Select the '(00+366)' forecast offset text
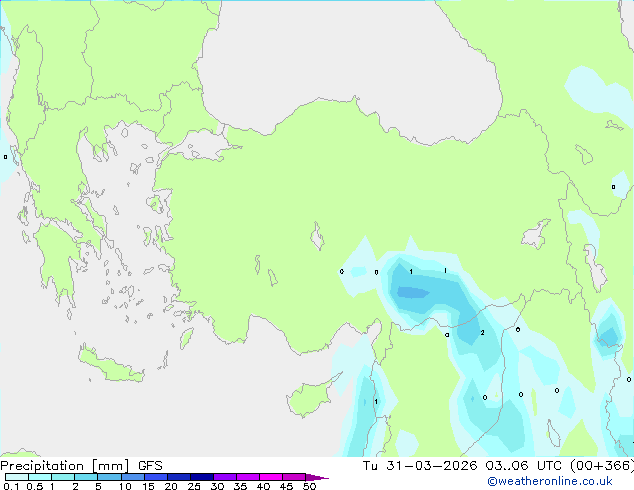Viewport: 634px width, 490px height. 602,466
